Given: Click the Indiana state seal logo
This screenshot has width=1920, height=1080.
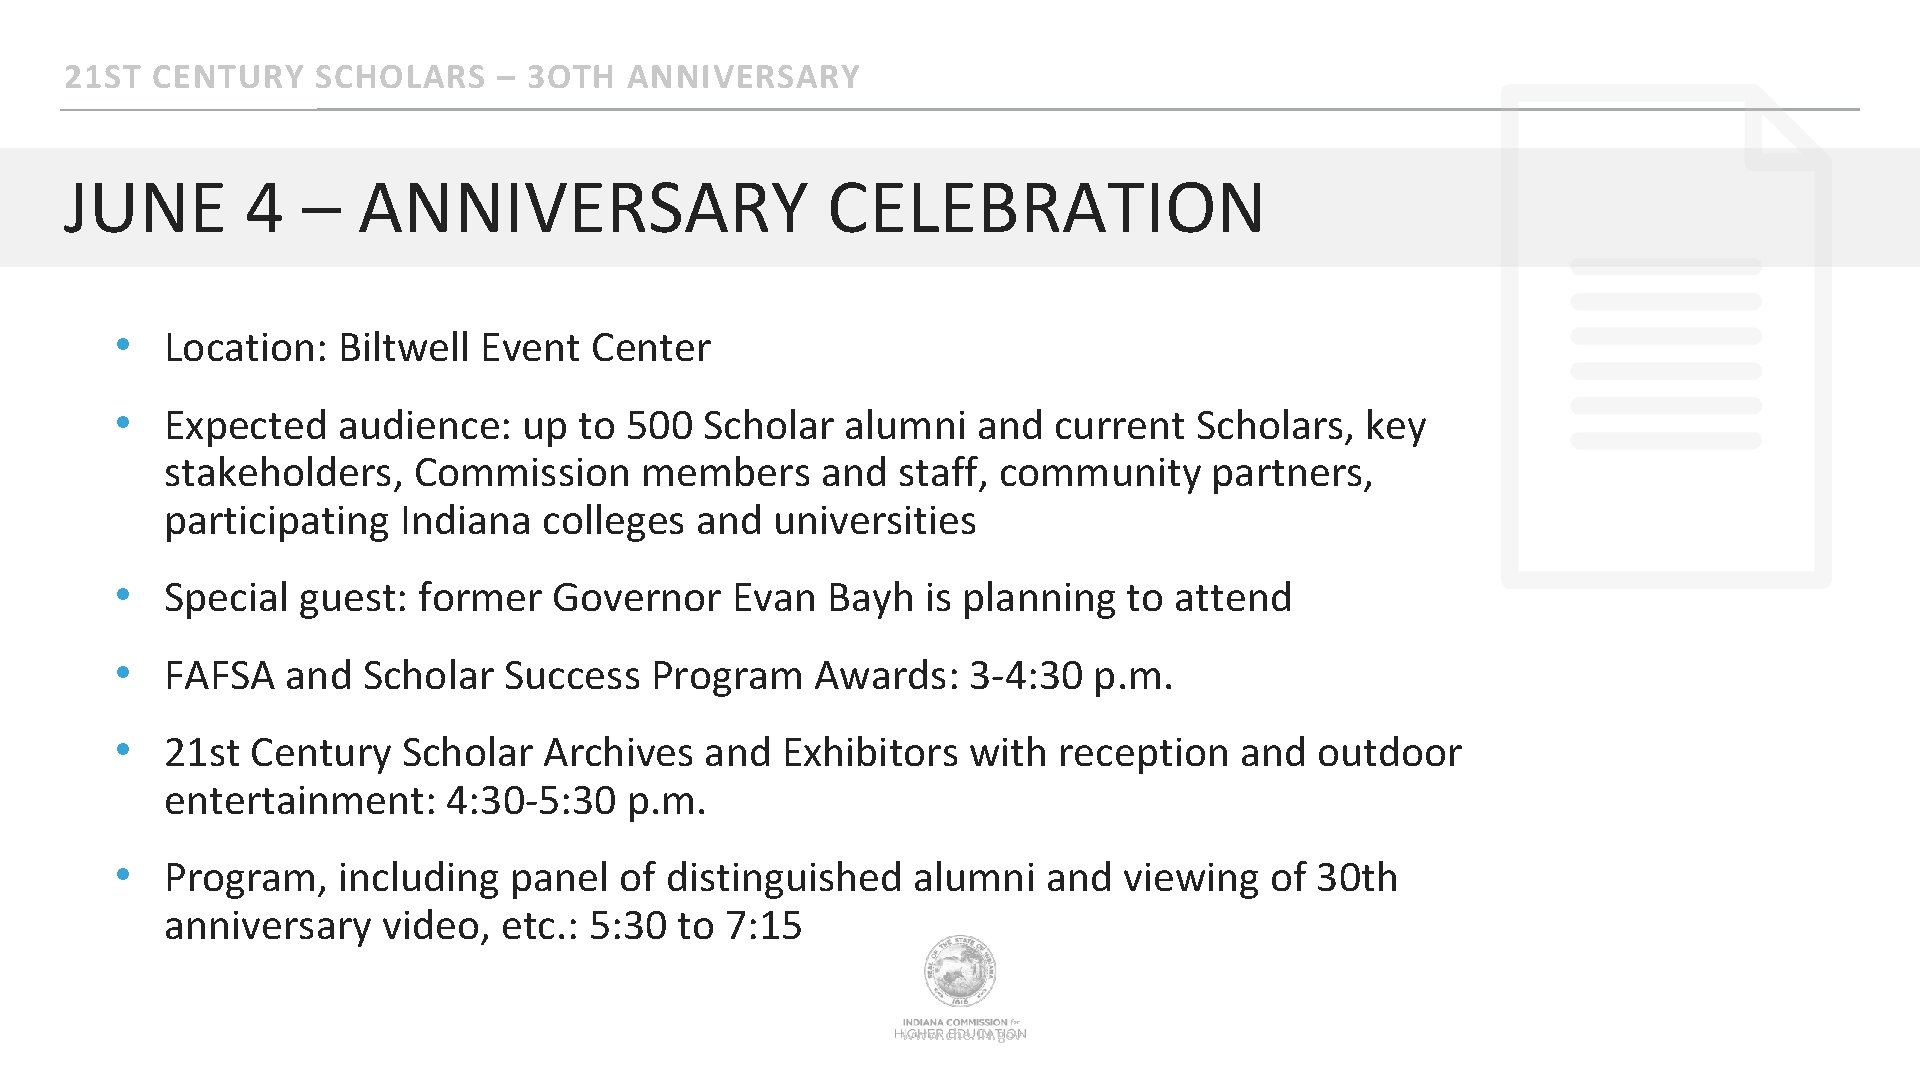Looking at the screenshot, I should coord(959,972).
